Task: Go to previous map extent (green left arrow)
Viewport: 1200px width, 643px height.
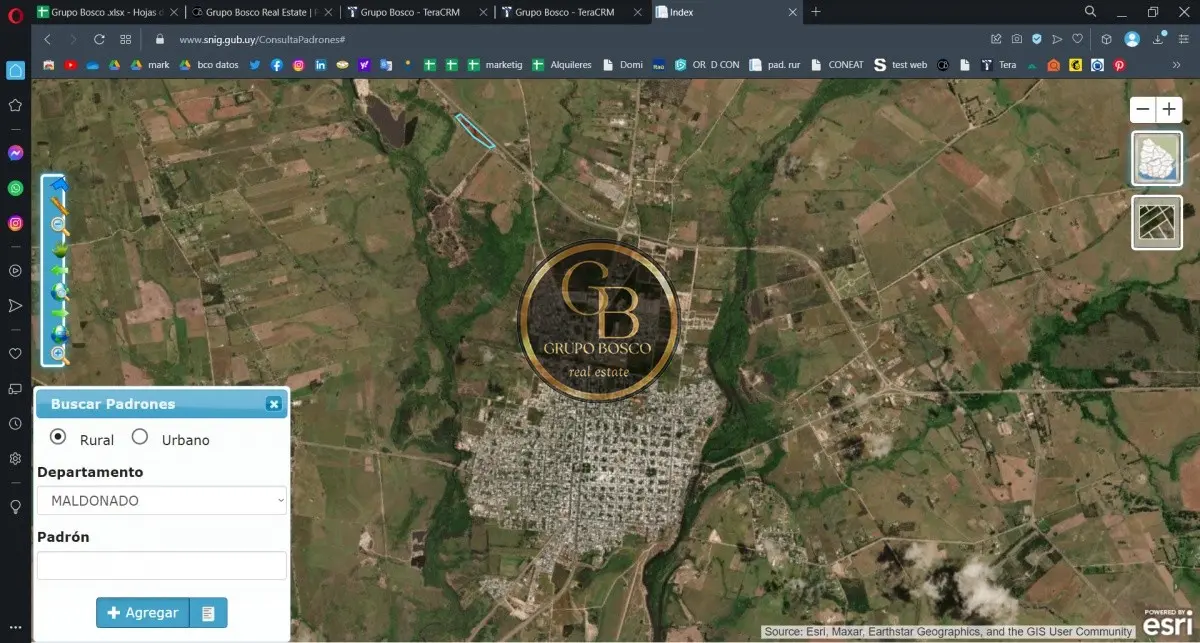Action: coord(58,270)
